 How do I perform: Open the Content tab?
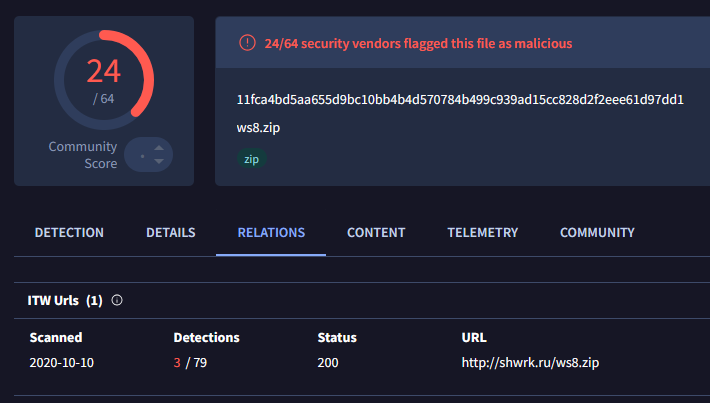coord(376,233)
